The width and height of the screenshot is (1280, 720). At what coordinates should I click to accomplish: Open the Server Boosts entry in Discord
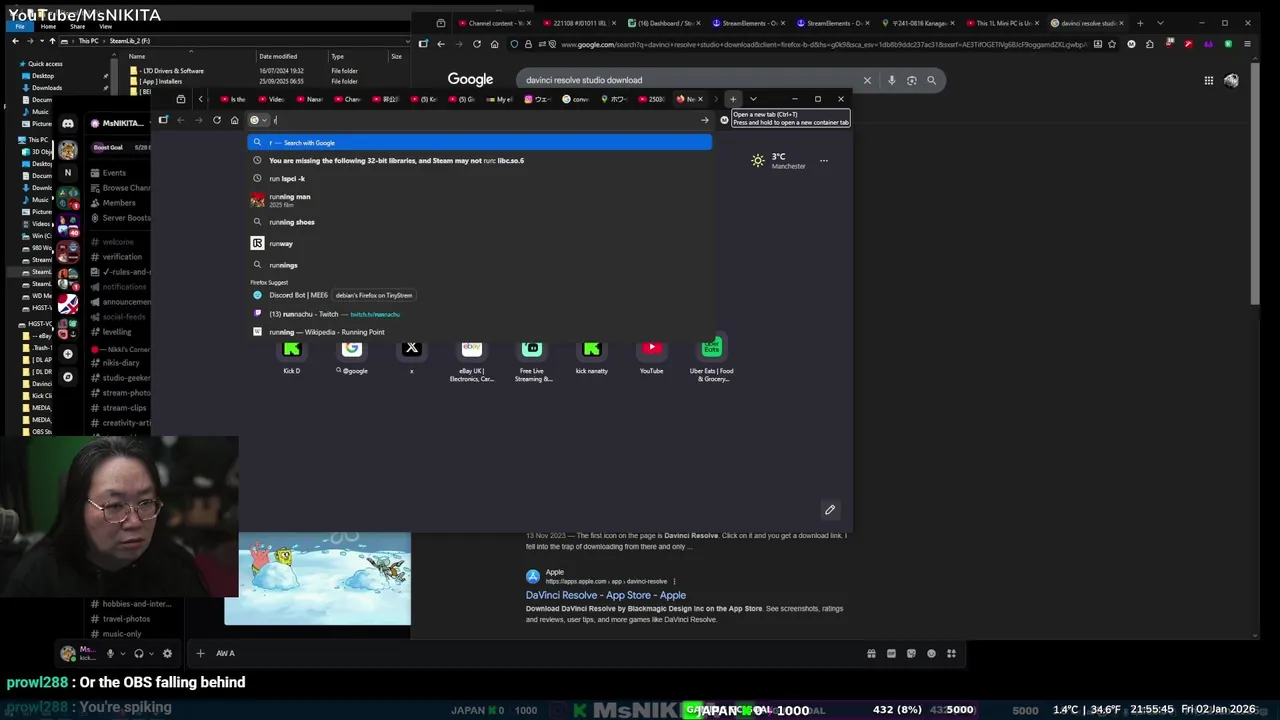[x=120, y=218]
